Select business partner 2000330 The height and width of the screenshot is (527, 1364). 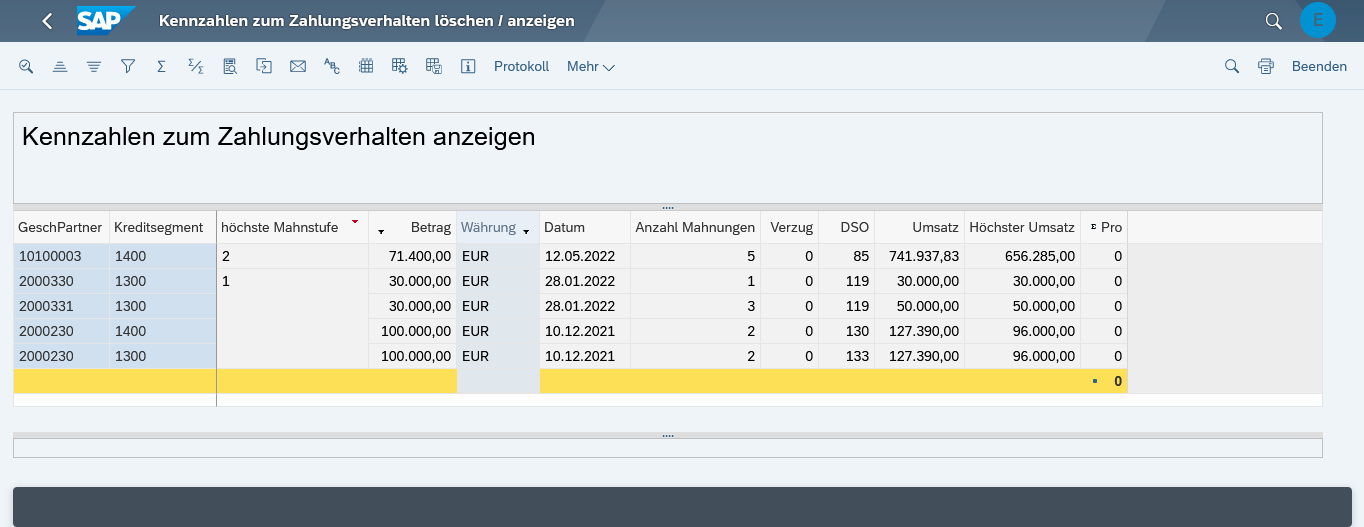pyautogui.click(x=62, y=281)
